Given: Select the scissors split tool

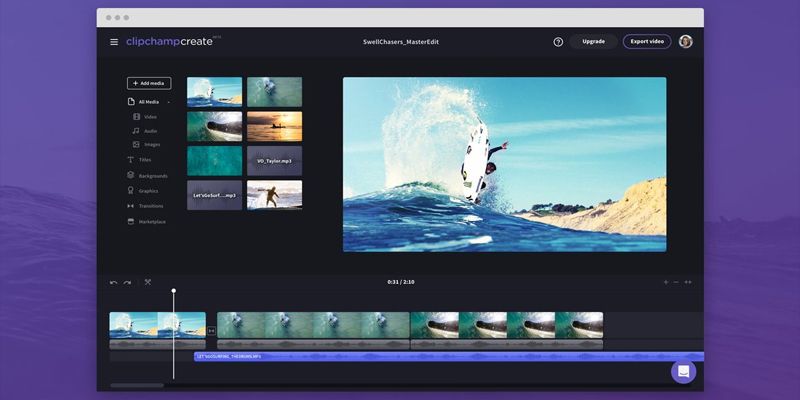Looking at the screenshot, I should [148, 282].
